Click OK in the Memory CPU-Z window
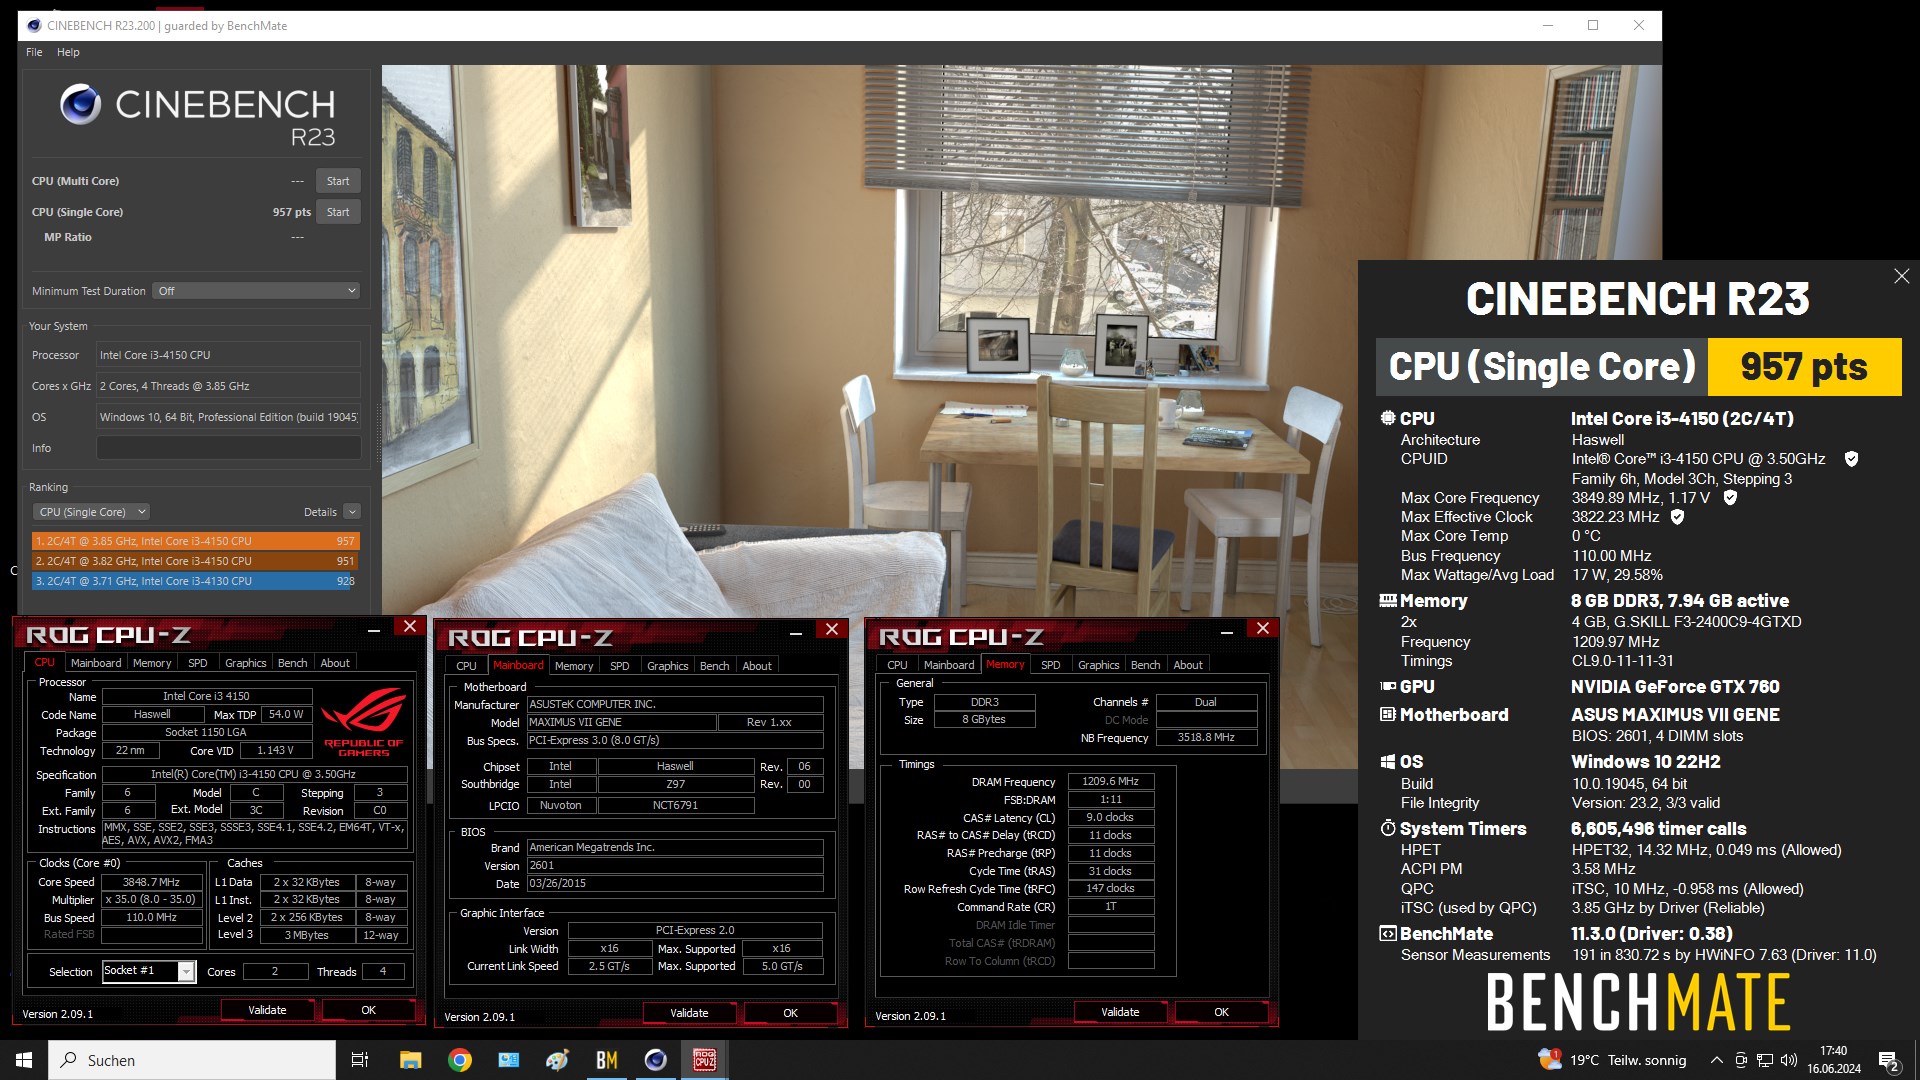Viewport: 1920px width, 1080px height. coord(1221,1012)
